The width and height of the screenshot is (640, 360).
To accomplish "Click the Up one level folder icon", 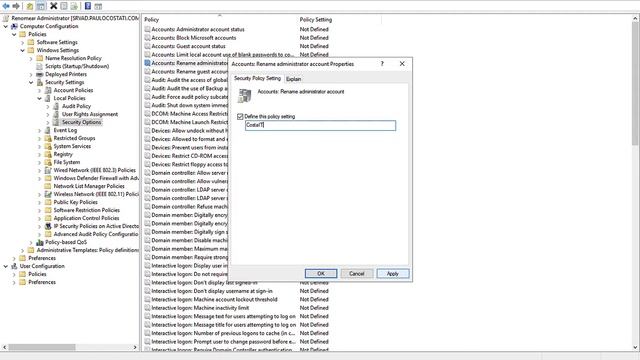I will 30,6.
